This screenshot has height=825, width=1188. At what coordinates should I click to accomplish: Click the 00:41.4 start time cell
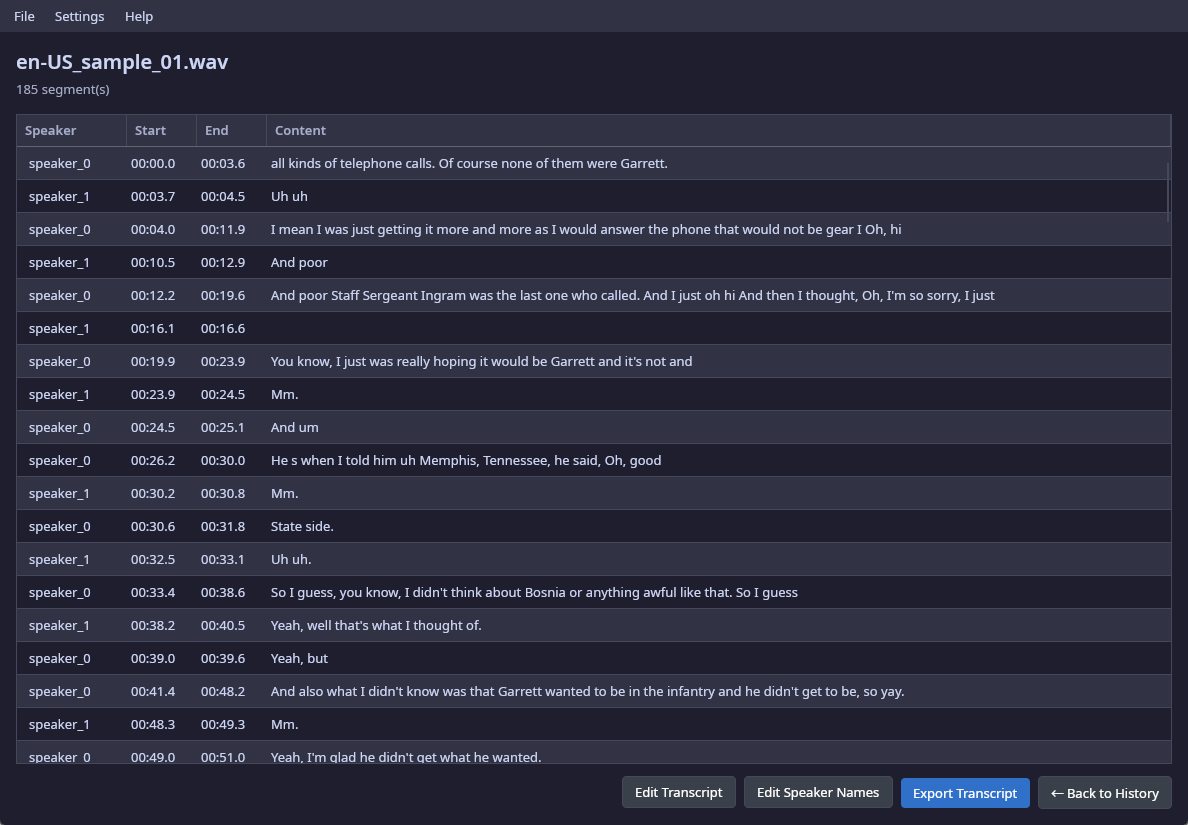coord(153,692)
